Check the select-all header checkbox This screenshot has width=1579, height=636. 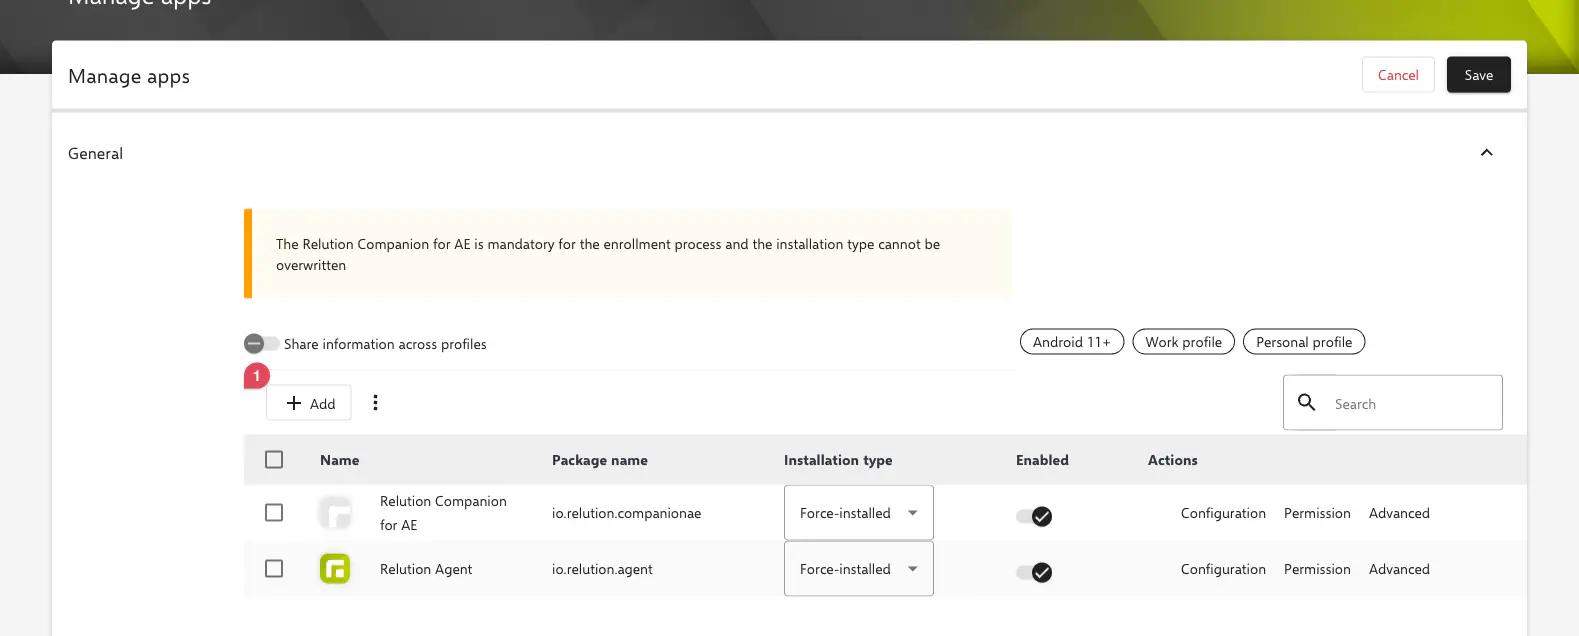pyautogui.click(x=274, y=460)
